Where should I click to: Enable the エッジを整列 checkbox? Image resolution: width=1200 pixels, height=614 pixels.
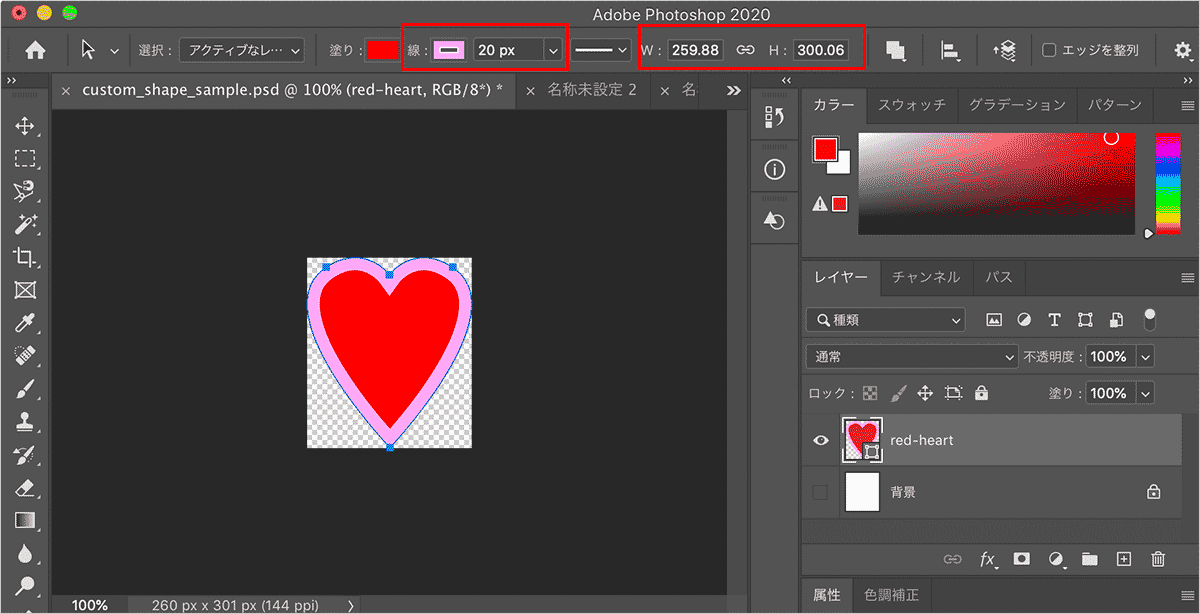[1049, 50]
